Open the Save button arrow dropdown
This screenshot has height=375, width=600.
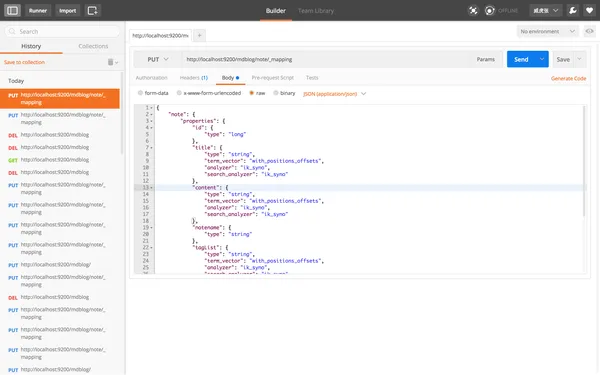click(x=579, y=59)
